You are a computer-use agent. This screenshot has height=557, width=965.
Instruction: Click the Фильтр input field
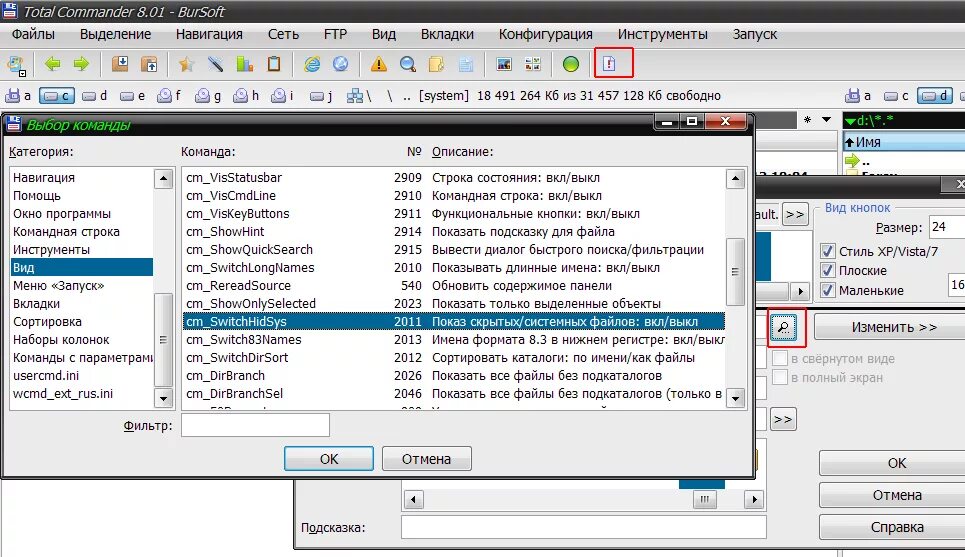[255, 425]
